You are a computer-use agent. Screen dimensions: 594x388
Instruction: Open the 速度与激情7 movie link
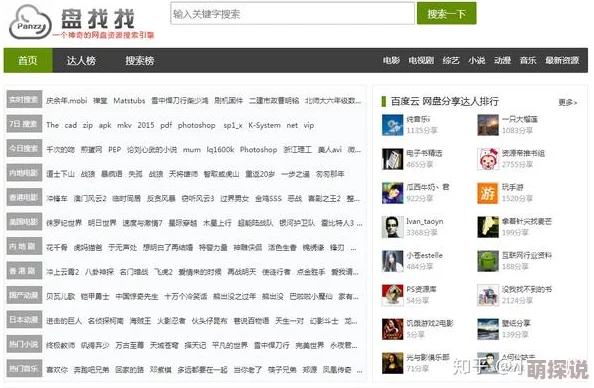[x=142, y=223]
